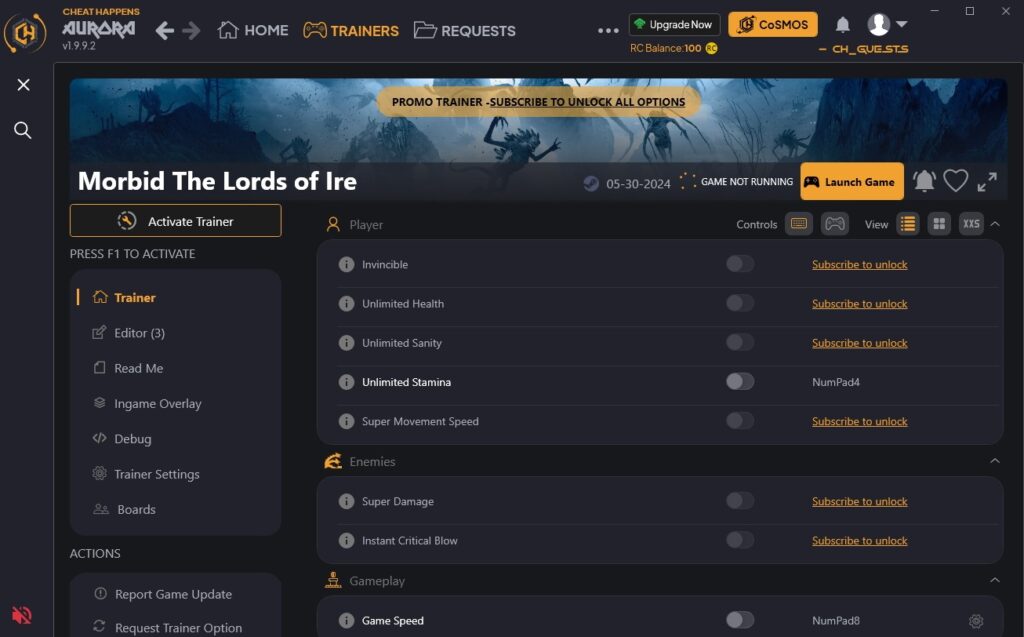Expand the trainer view fullscreen

(987, 182)
